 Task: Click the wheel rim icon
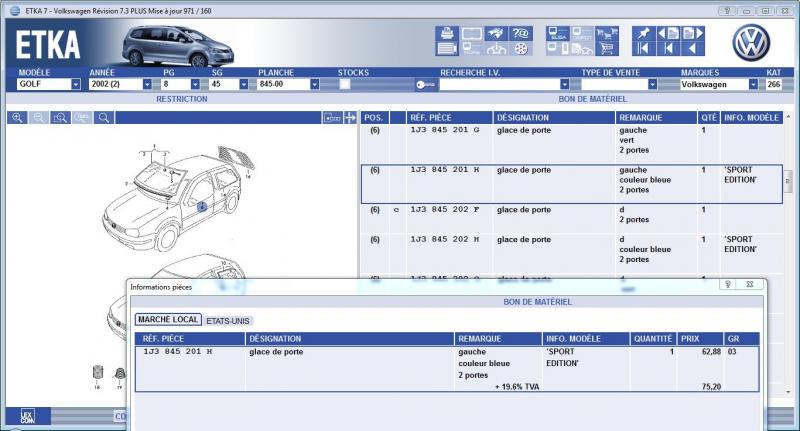point(520,48)
